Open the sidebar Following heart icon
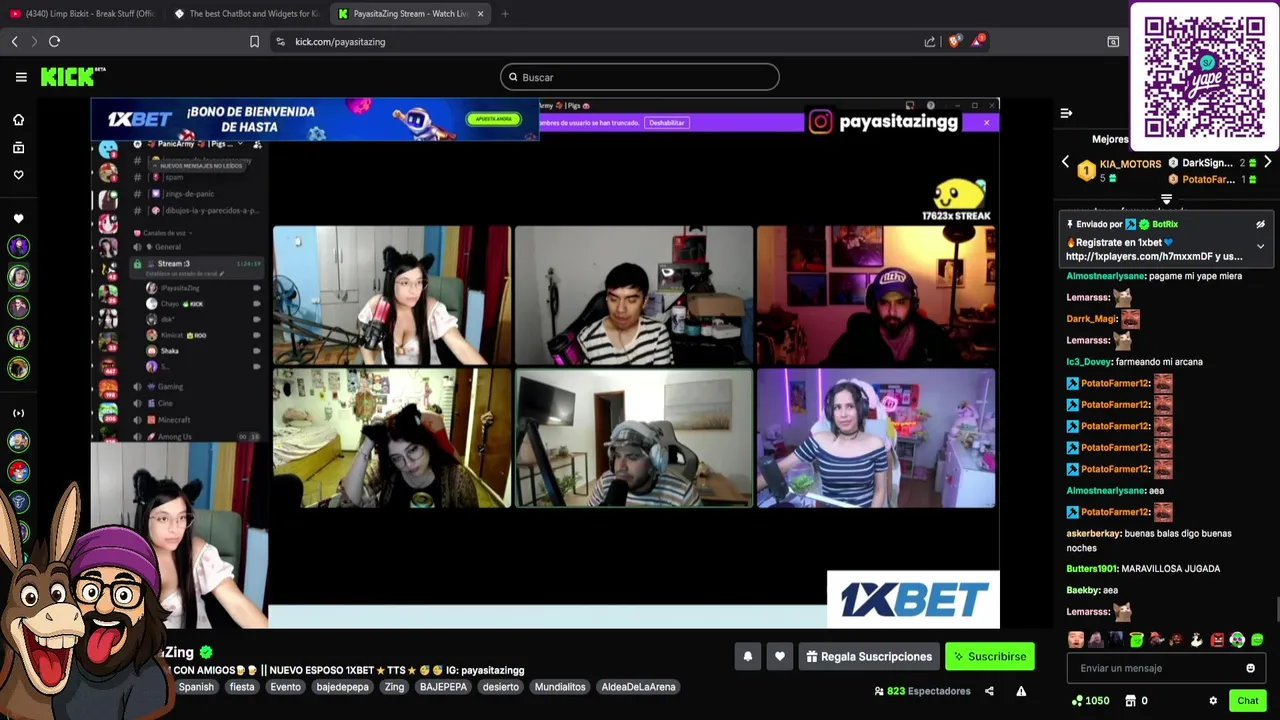Screen dimensions: 1280x720 click(x=18, y=175)
